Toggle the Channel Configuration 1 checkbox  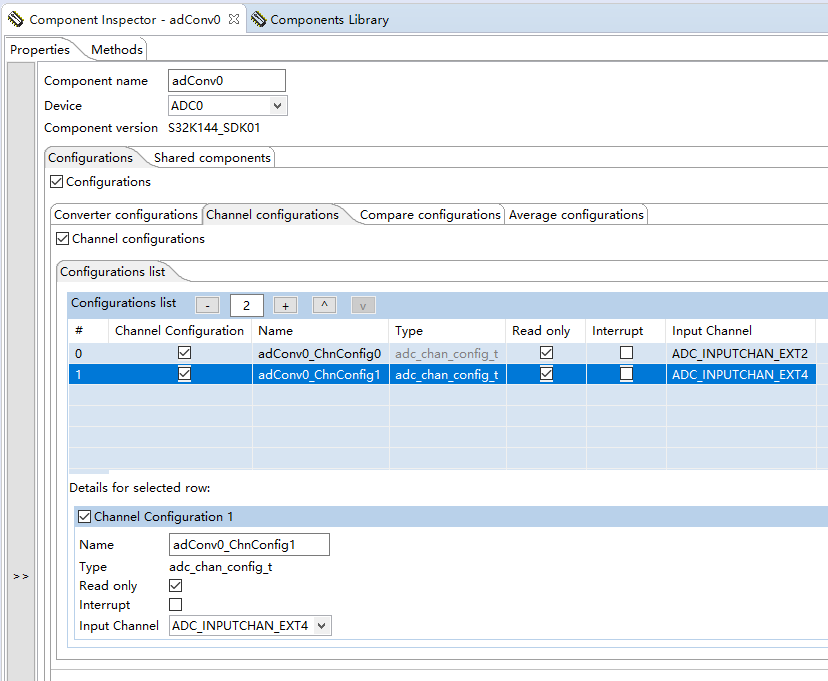coord(84,516)
